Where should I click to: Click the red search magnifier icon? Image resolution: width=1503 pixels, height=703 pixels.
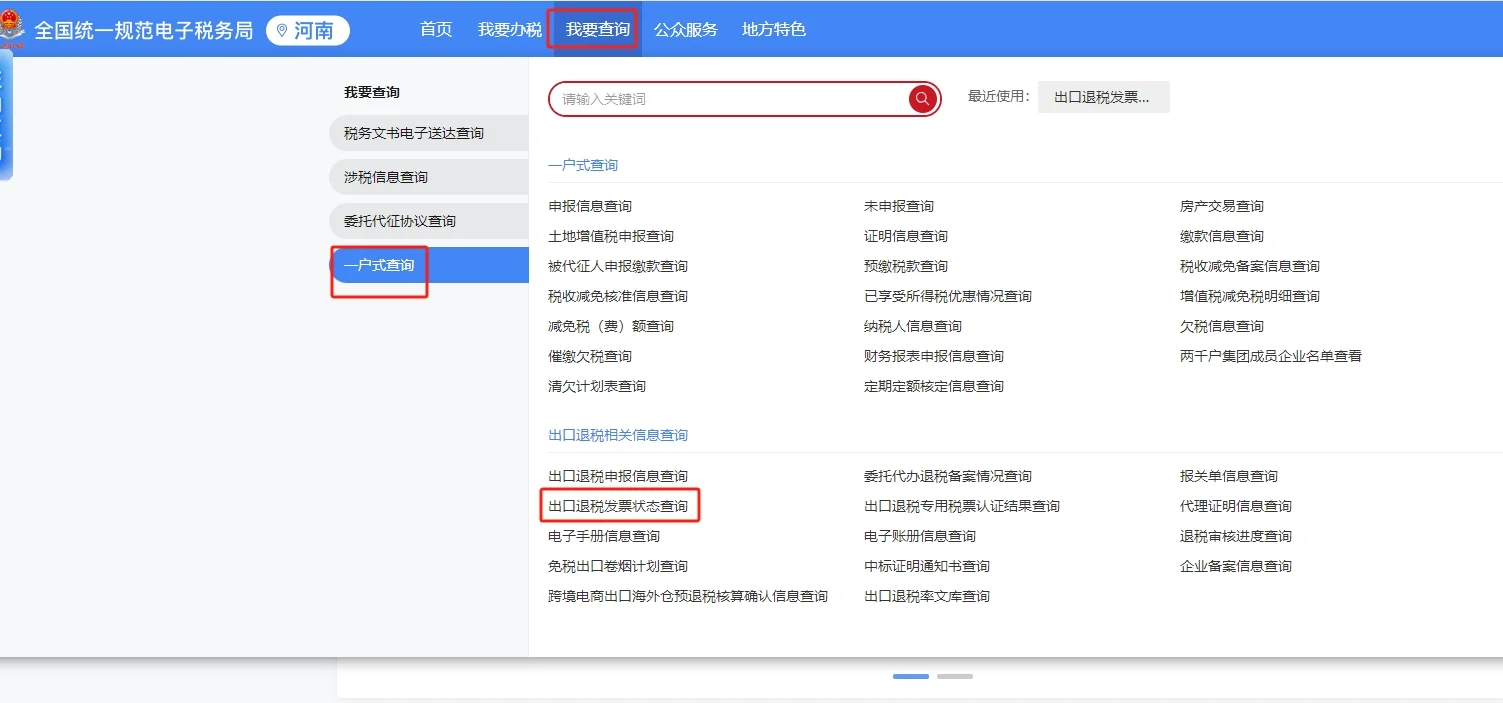tap(921, 99)
